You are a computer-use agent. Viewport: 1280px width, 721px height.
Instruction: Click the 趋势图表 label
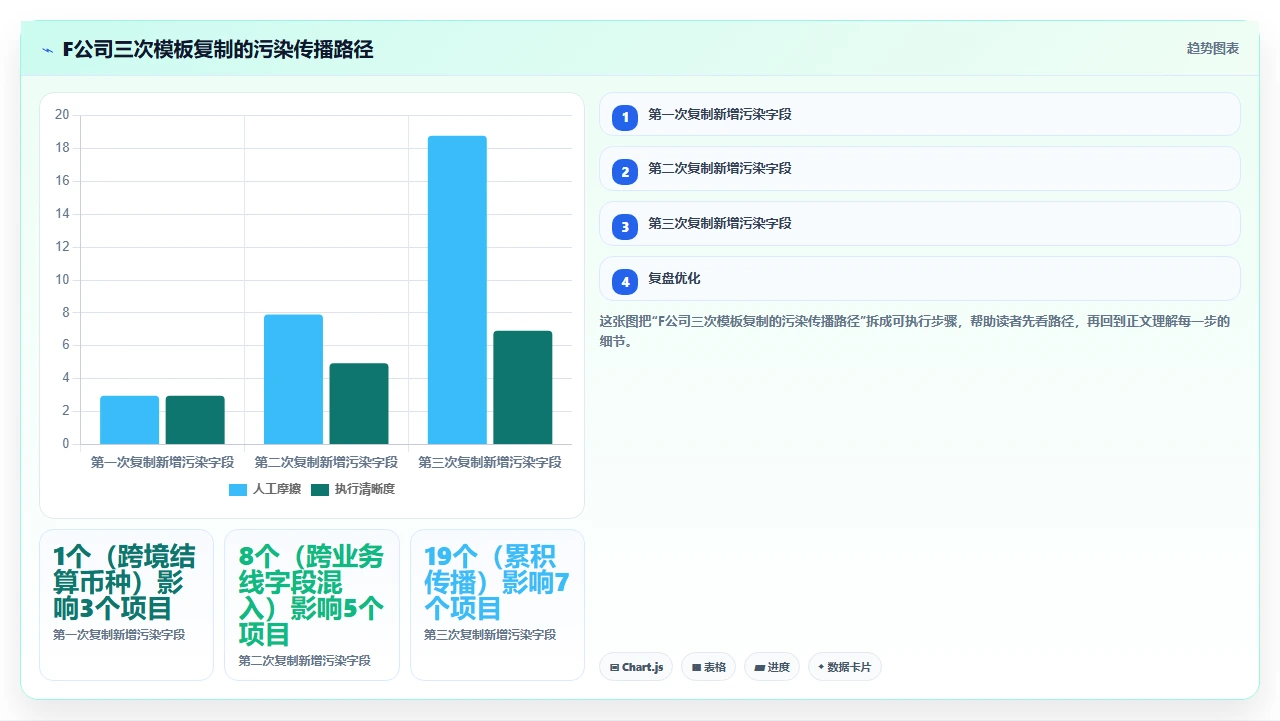pos(1213,48)
